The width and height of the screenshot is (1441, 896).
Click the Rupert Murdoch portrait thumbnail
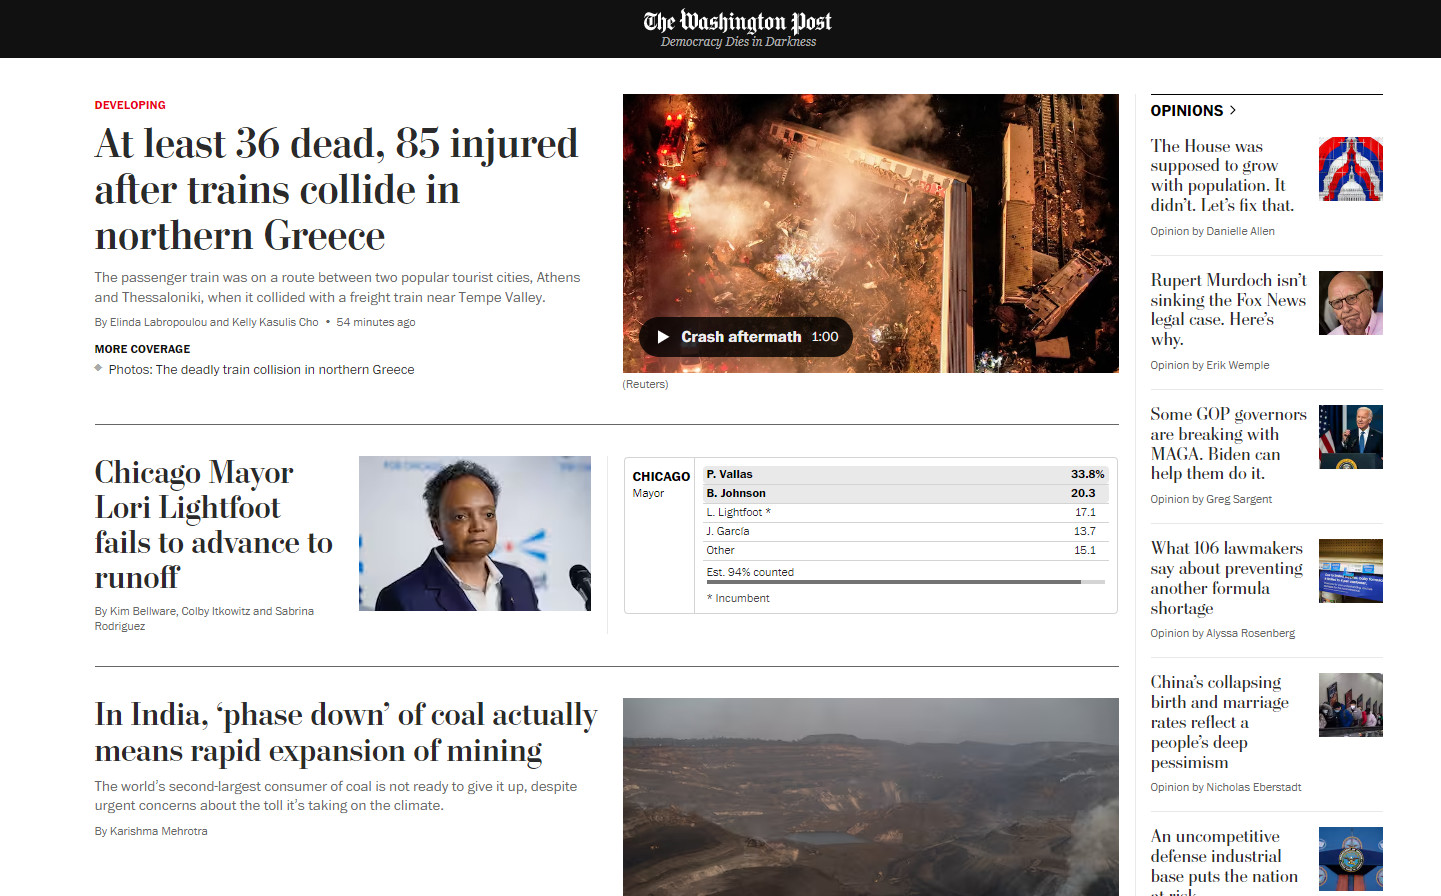1350,303
